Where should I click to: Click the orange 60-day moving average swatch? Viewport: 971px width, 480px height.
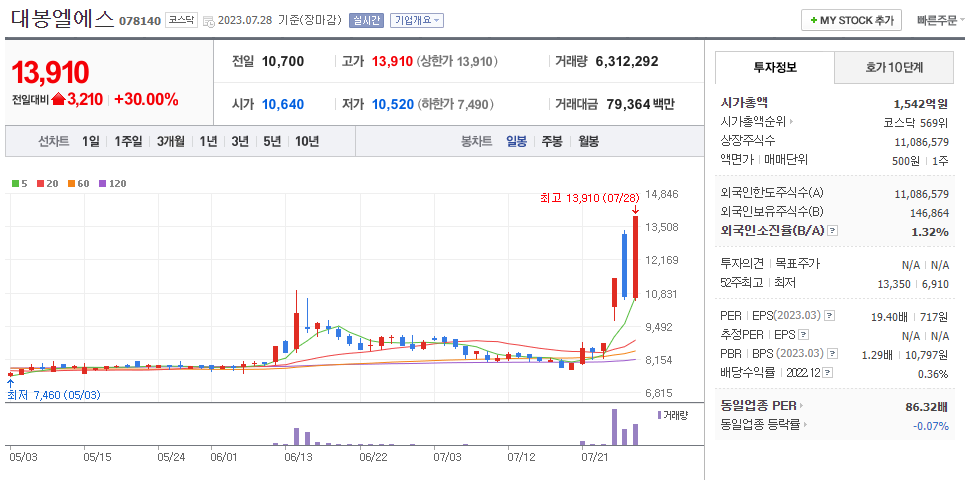click(x=71, y=183)
